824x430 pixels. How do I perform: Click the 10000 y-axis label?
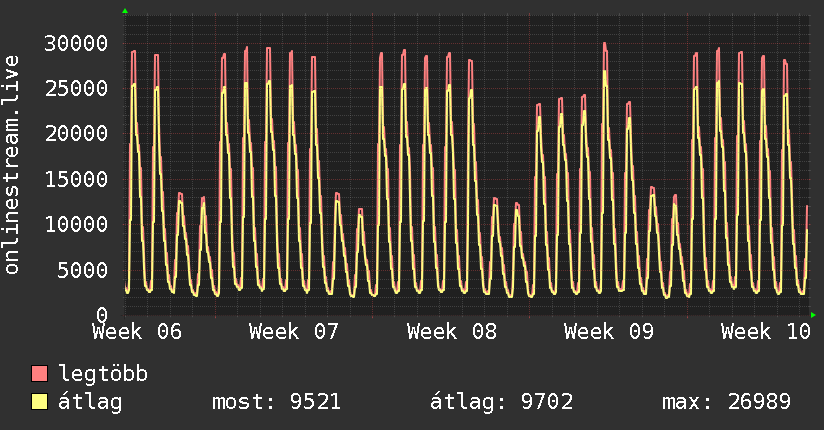(x=76, y=224)
